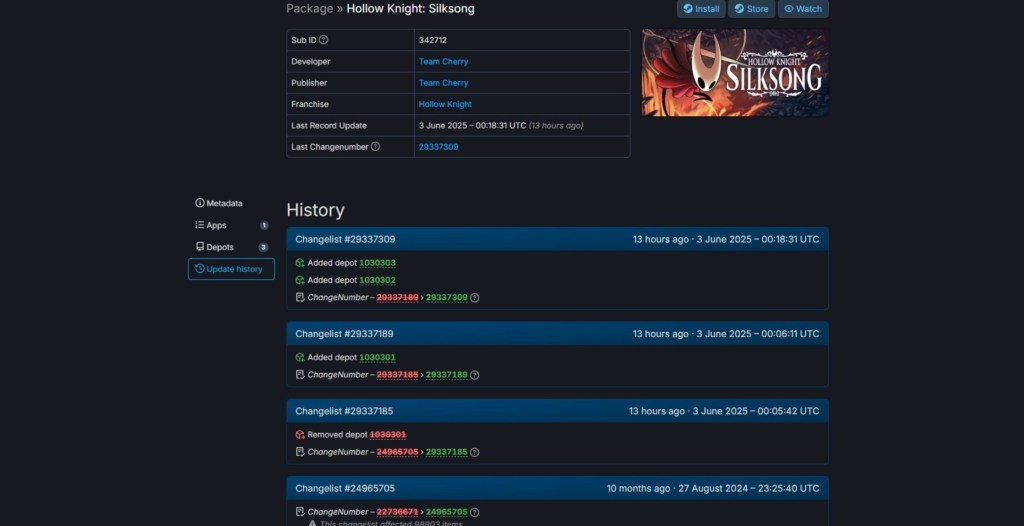Click help icon after 29337309 ChangeNumber

(x=475, y=298)
